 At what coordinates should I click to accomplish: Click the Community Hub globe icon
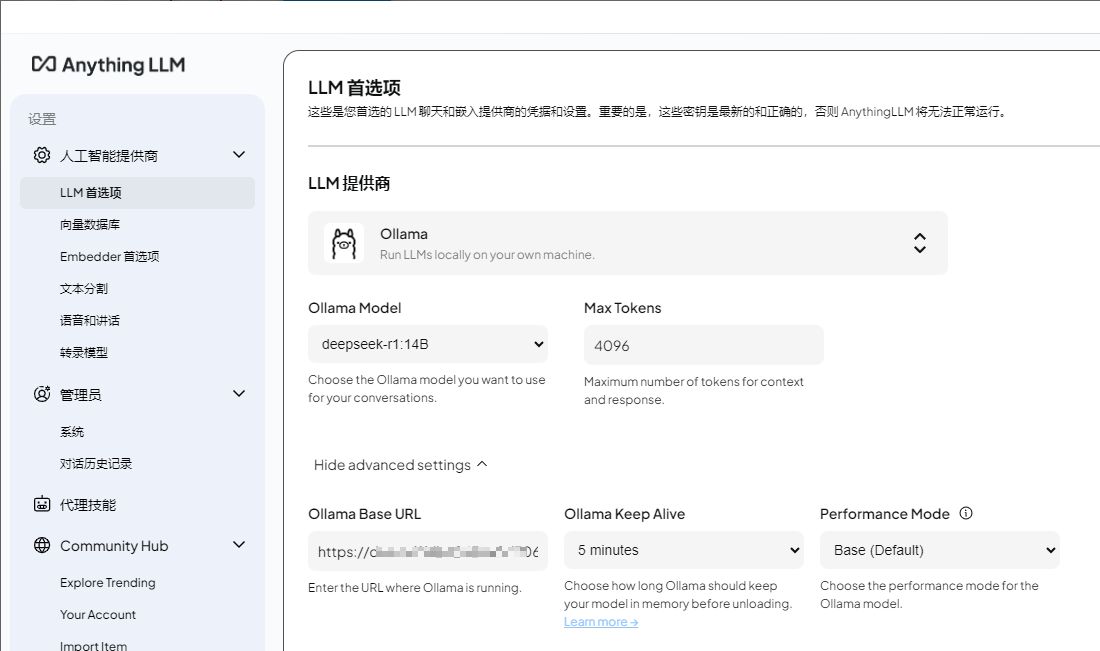click(x=42, y=545)
